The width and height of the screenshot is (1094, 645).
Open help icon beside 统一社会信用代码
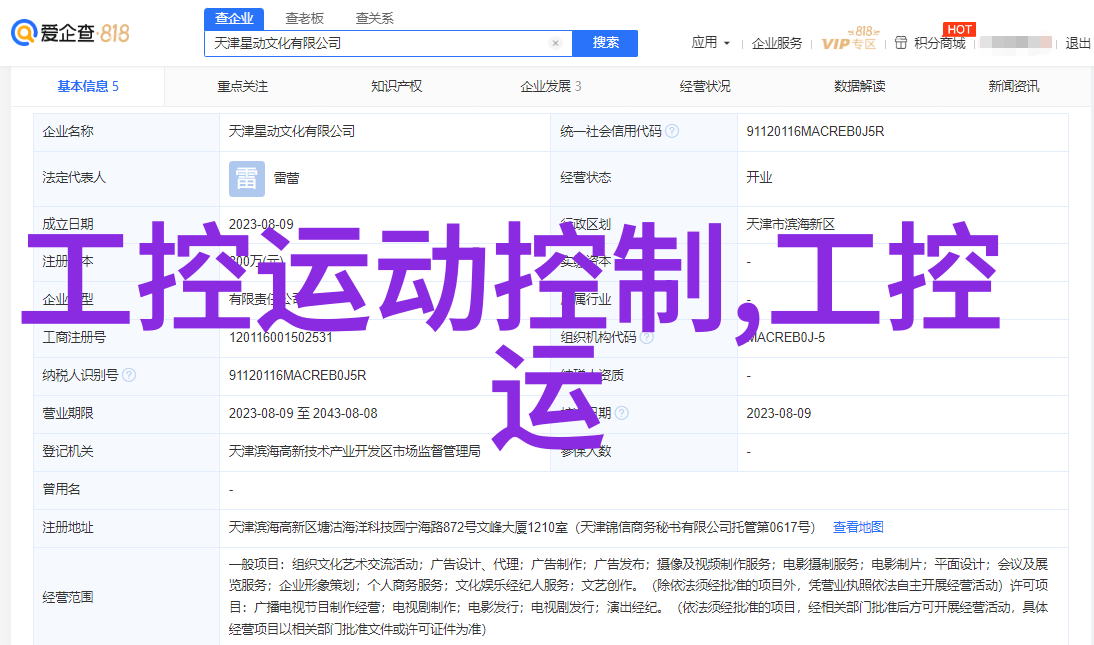672,131
